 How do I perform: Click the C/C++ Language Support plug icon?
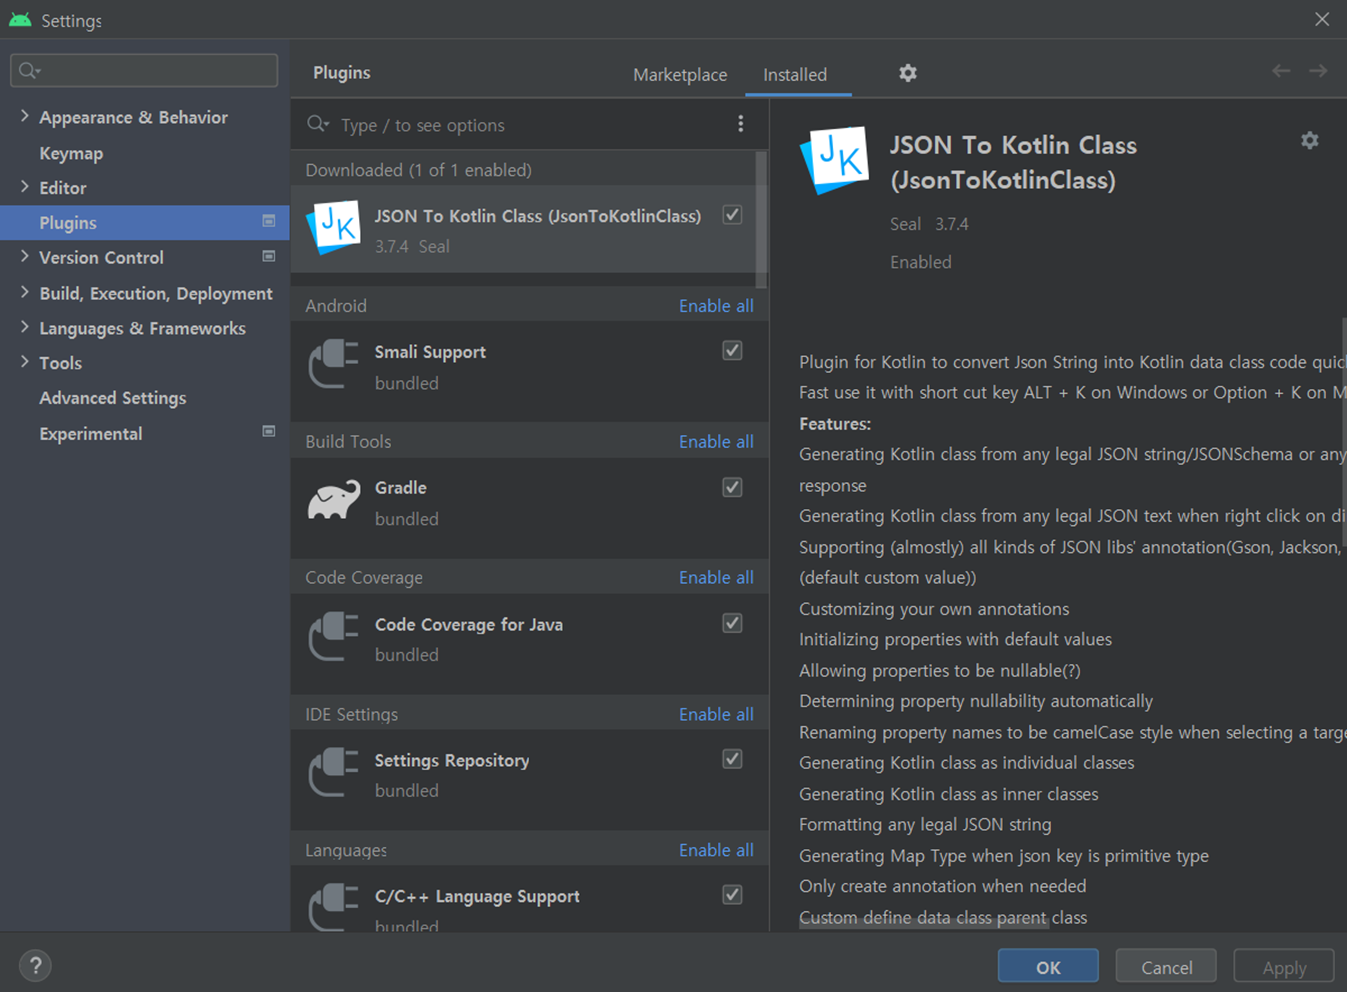[334, 906]
